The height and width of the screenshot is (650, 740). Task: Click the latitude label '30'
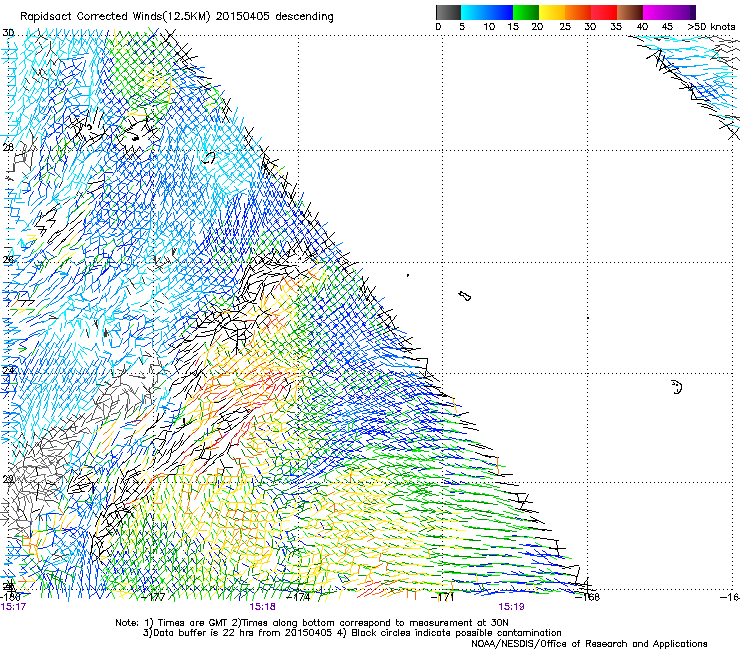8,33
